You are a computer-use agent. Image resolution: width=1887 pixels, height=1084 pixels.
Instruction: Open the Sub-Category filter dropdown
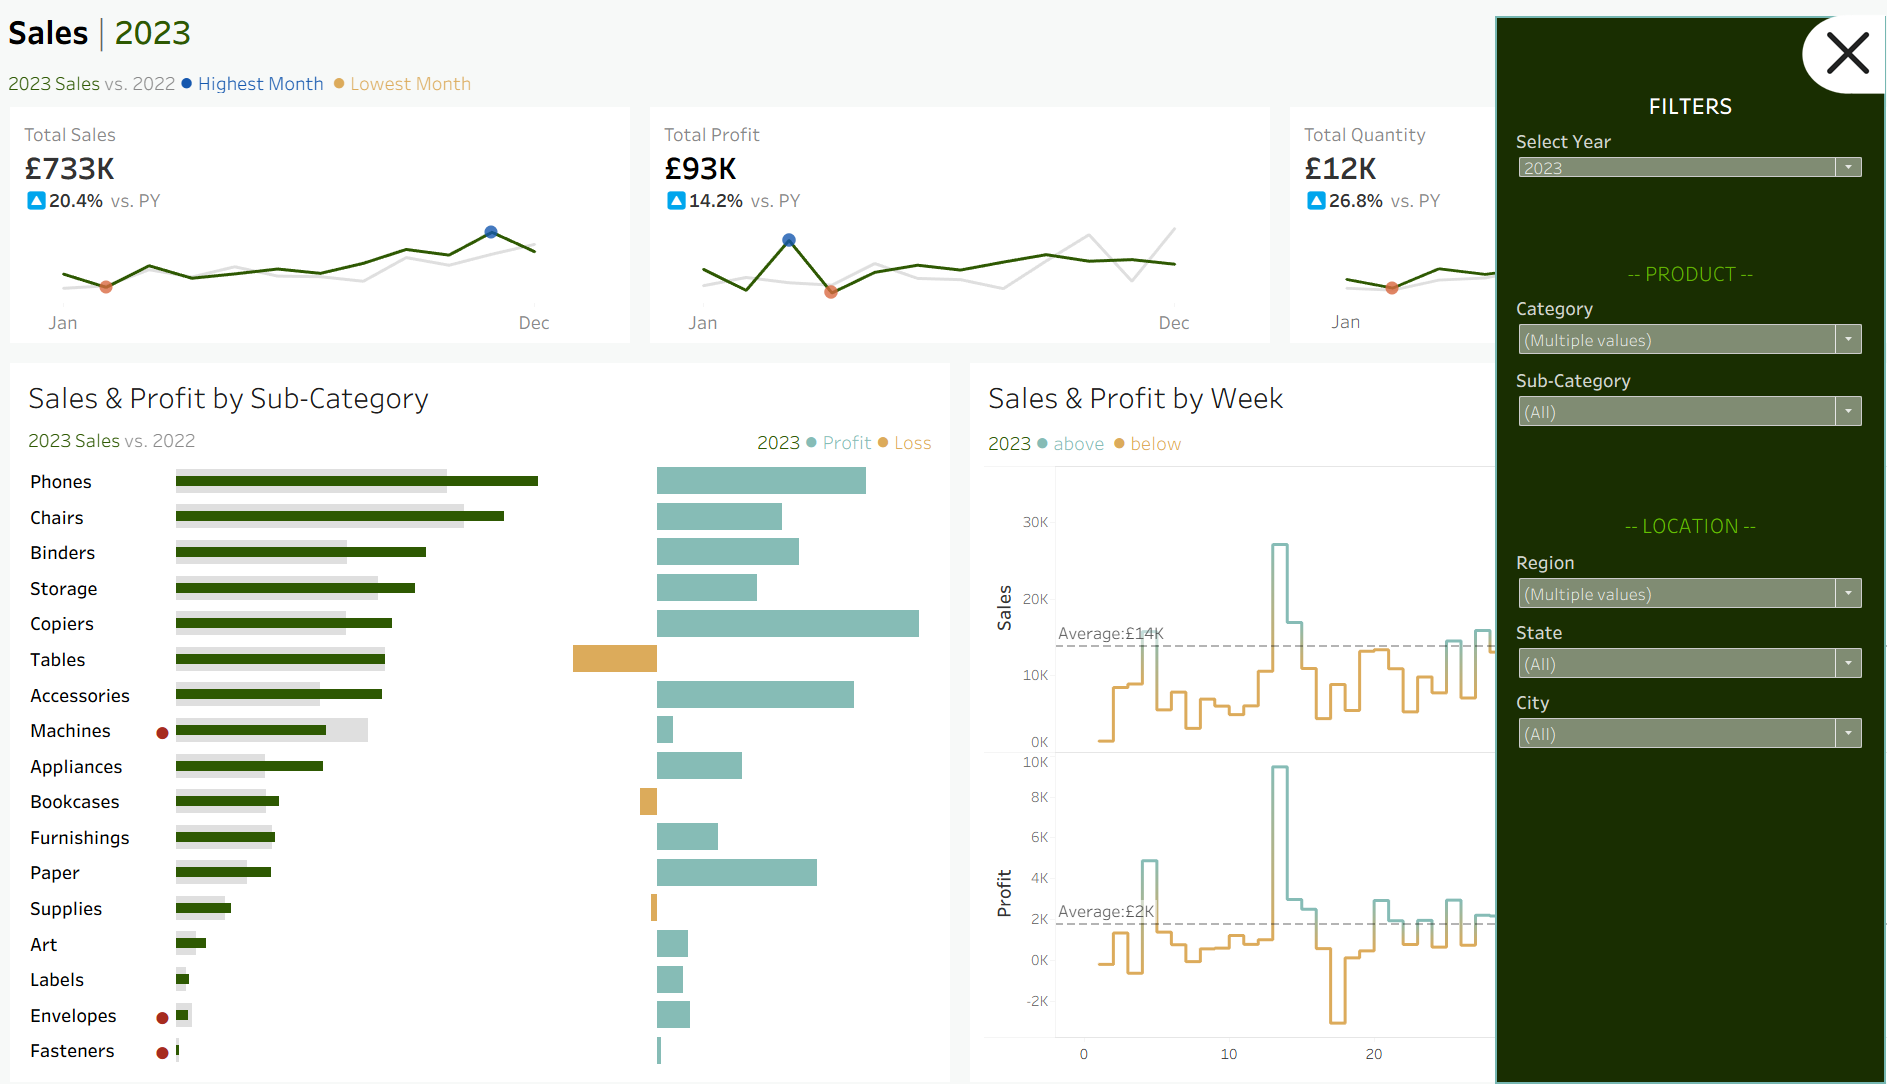point(1848,412)
